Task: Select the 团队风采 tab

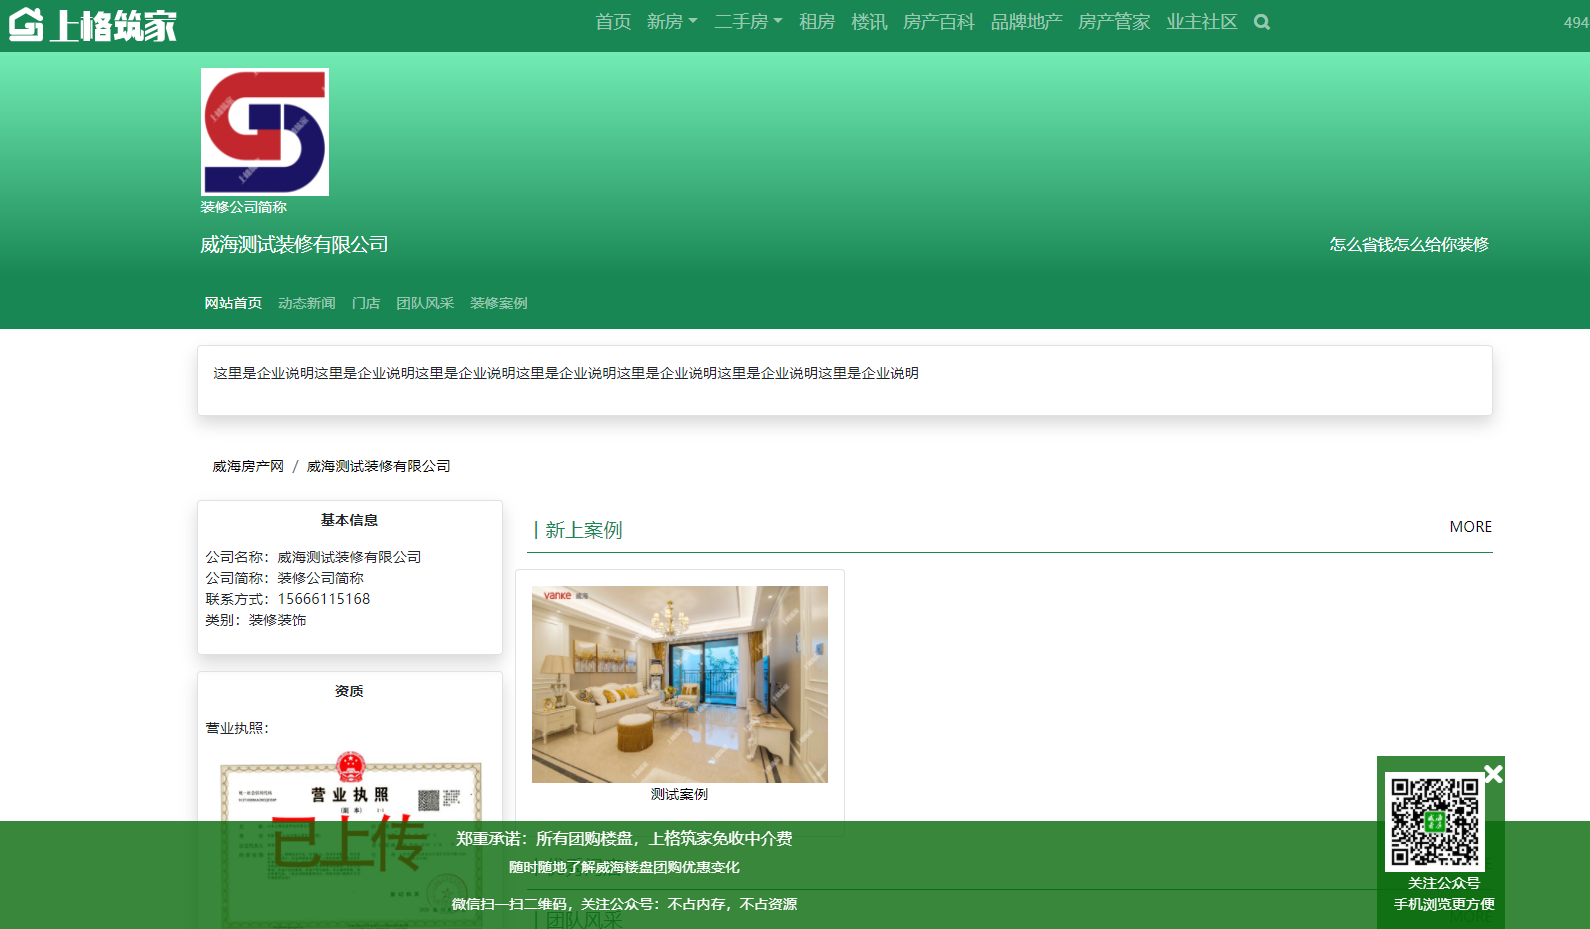Action: coord(425,303)
